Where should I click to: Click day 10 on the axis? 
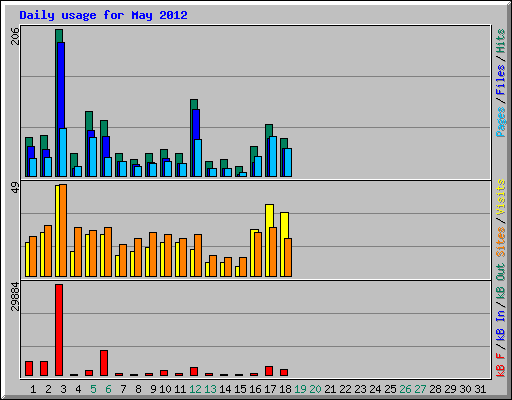165,389
